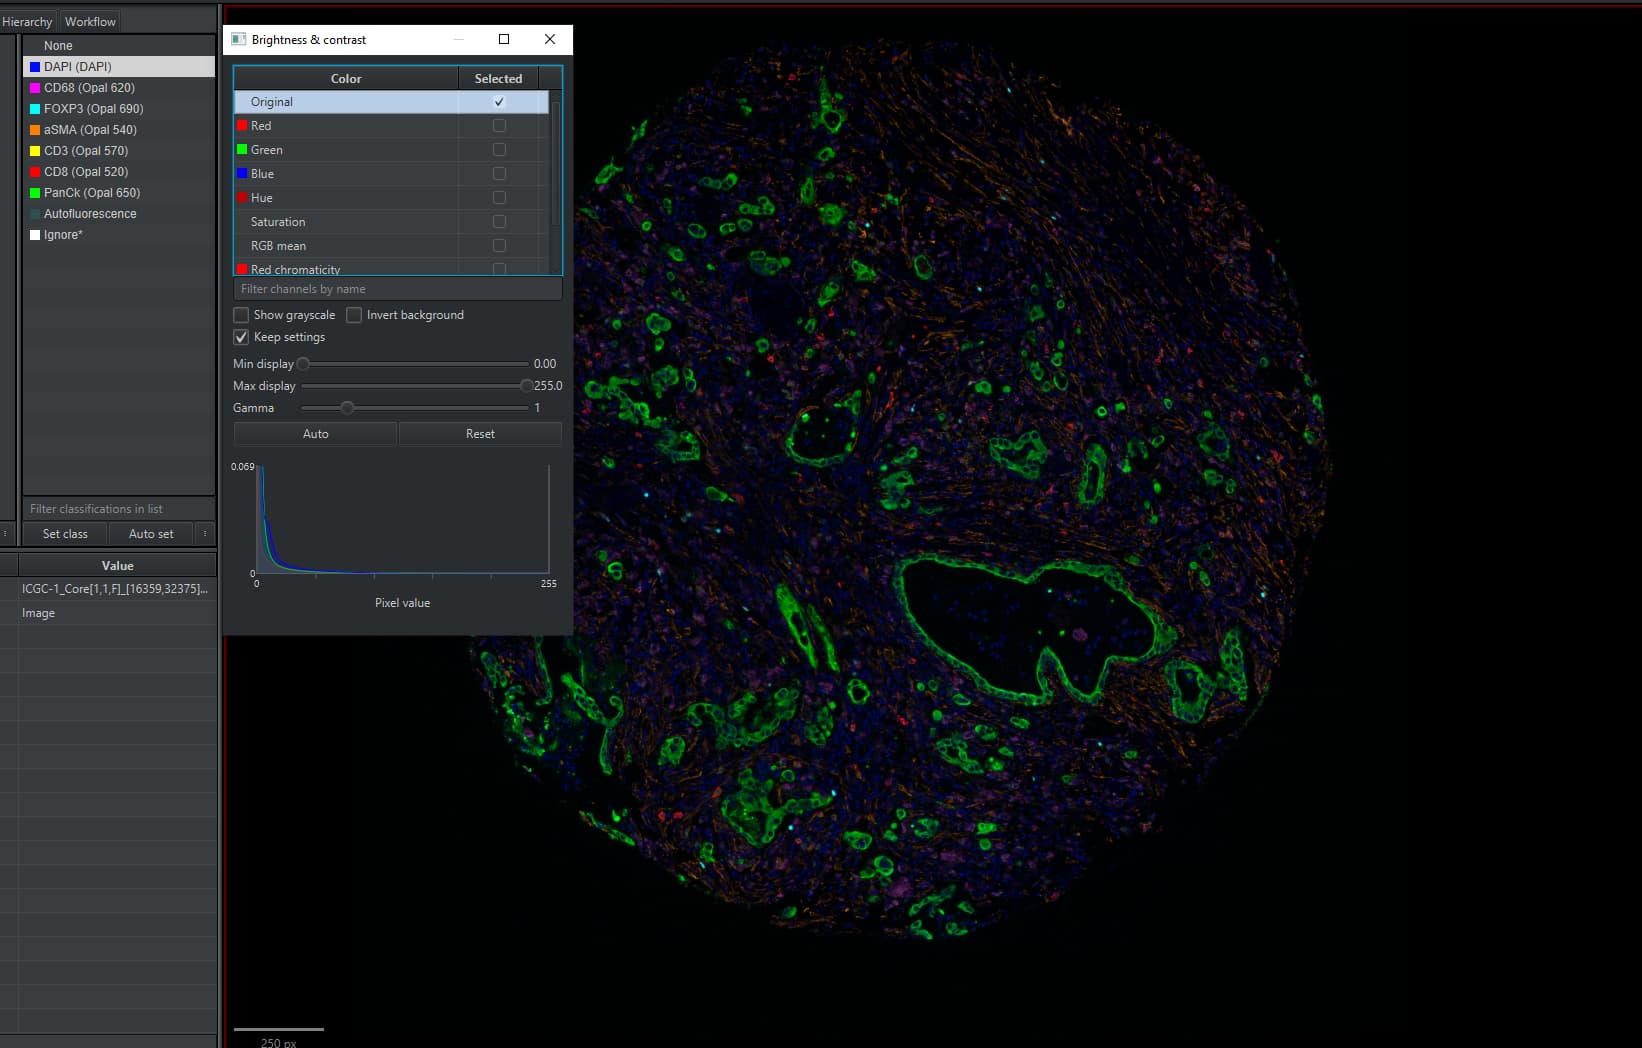Click the Filter channels by name field

click(397, 288)
